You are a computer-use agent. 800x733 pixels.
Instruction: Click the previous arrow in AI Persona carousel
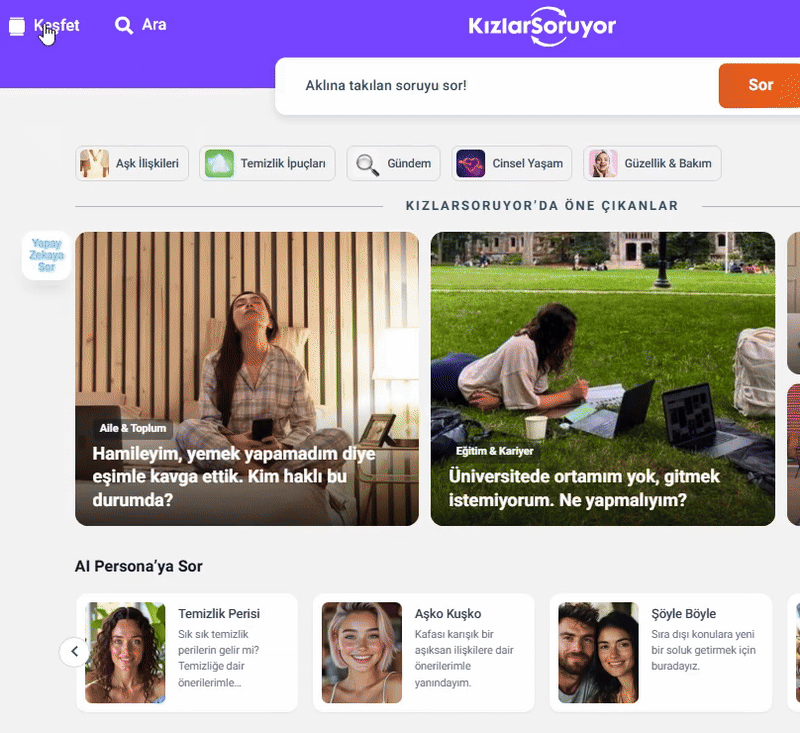[74, 652]
